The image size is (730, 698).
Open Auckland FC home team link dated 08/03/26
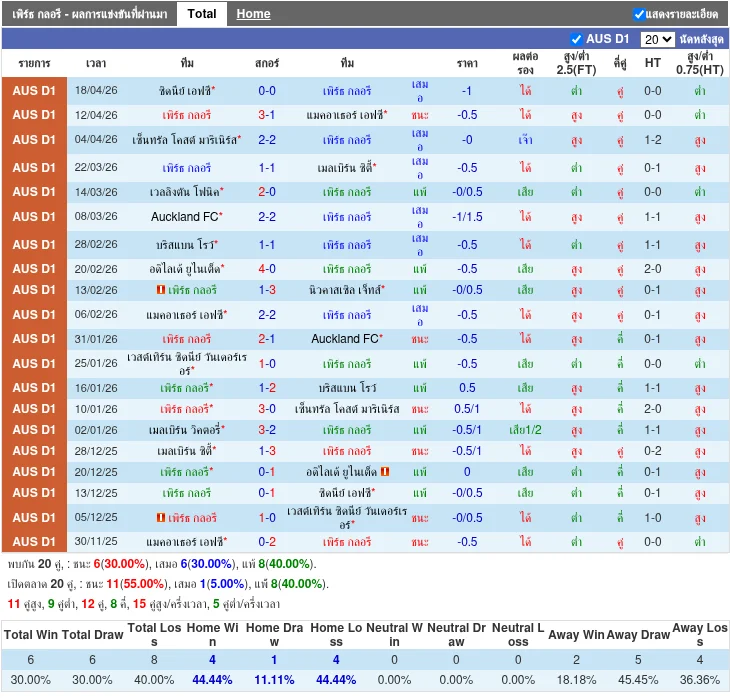coord(185,217)
